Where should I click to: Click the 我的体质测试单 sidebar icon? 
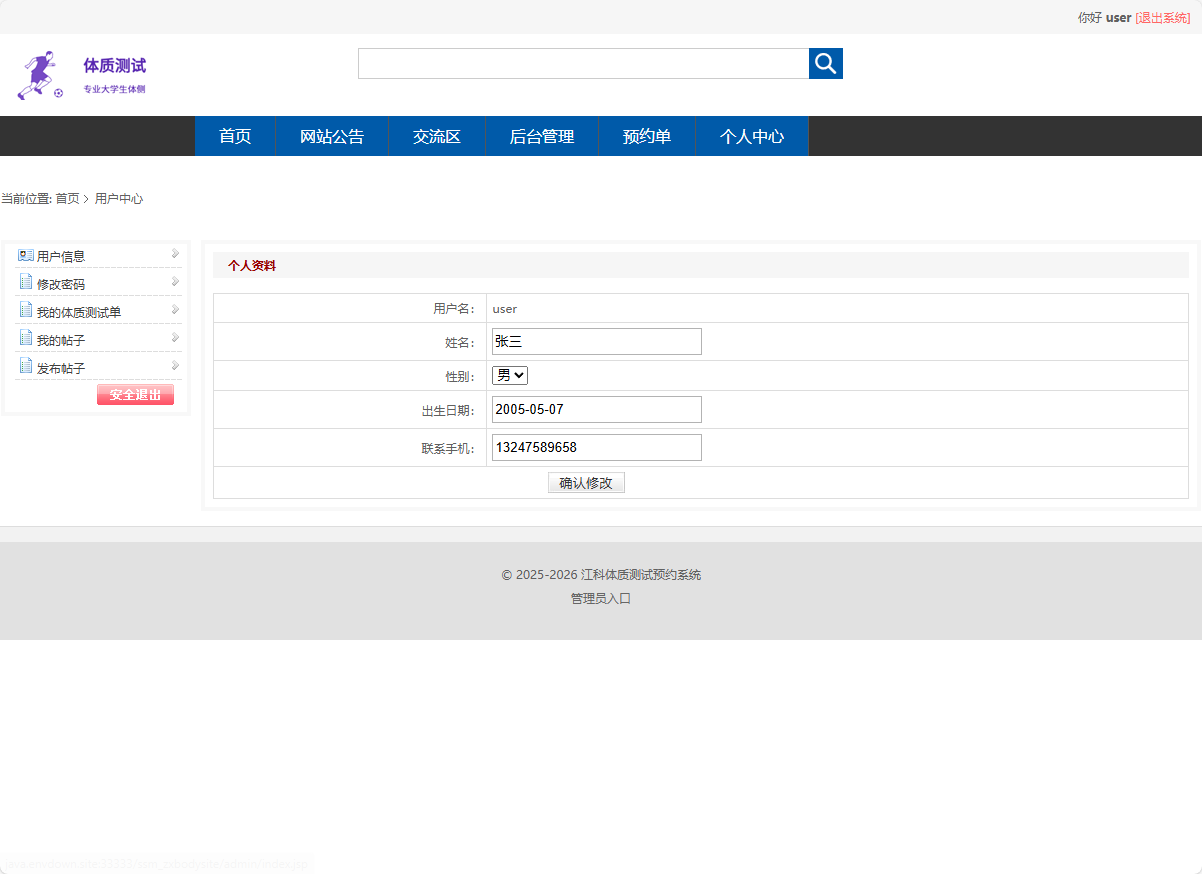coord(25,311)
